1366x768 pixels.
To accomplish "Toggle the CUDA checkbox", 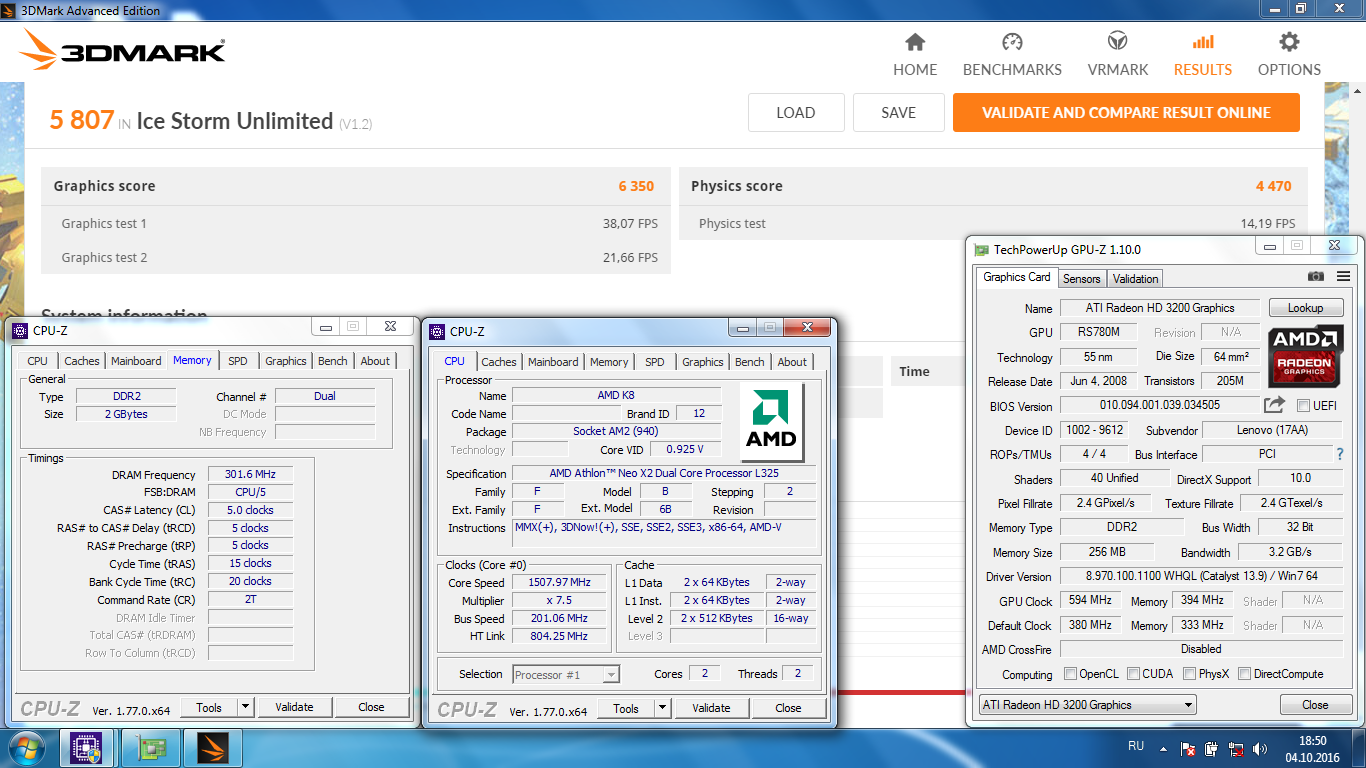I will tap(1134, 674).
